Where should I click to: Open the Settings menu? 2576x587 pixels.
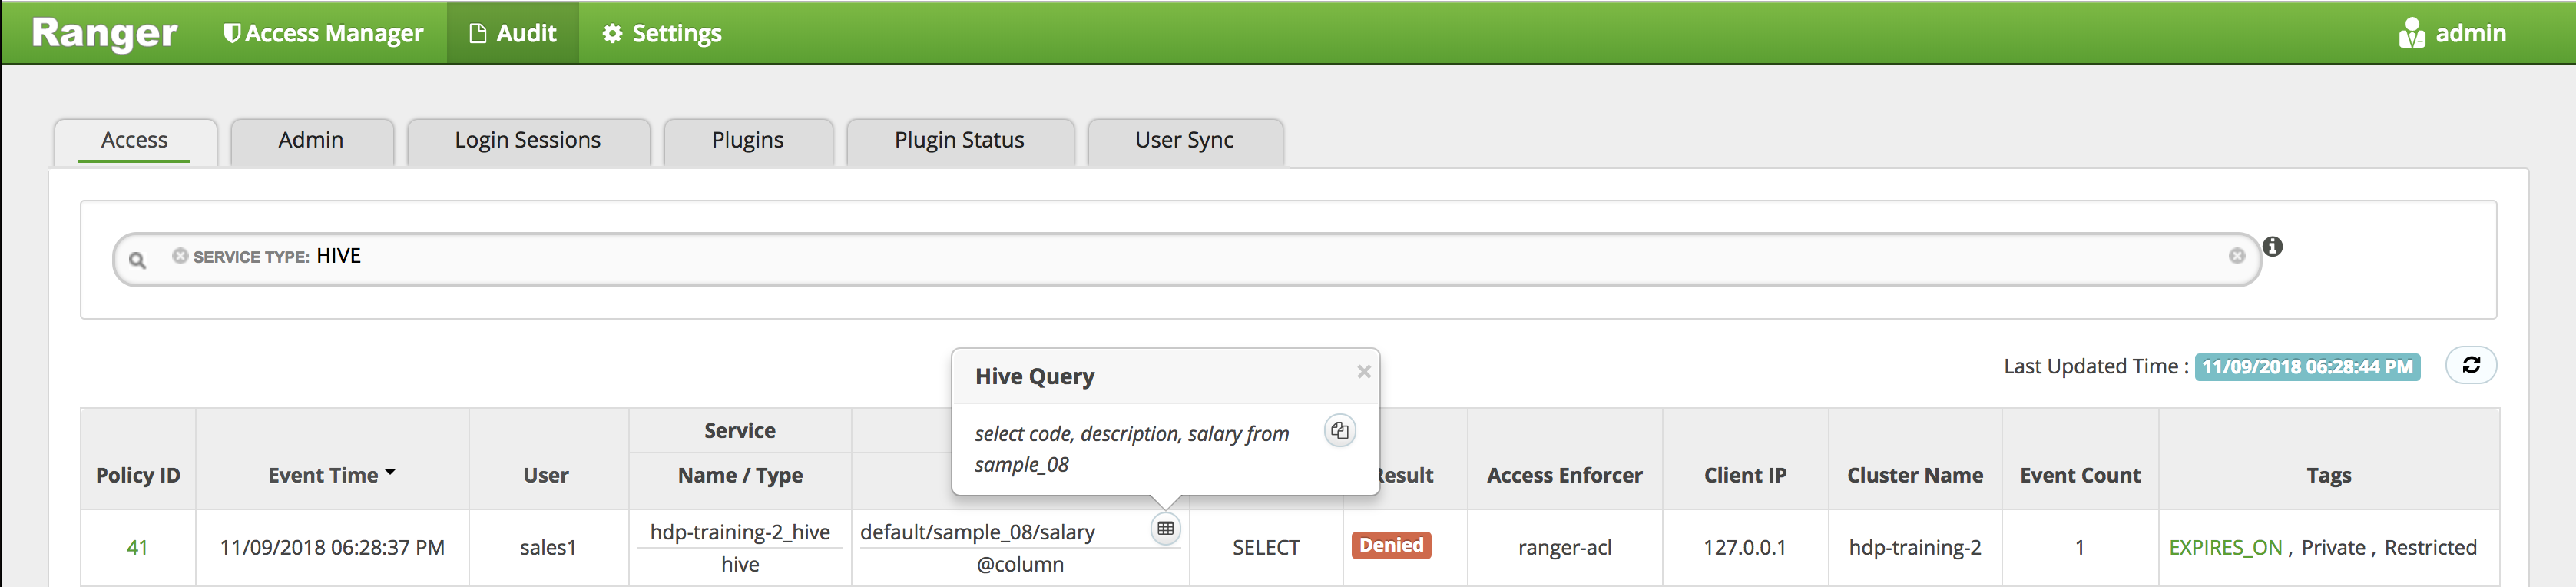(x=662, y=33)
